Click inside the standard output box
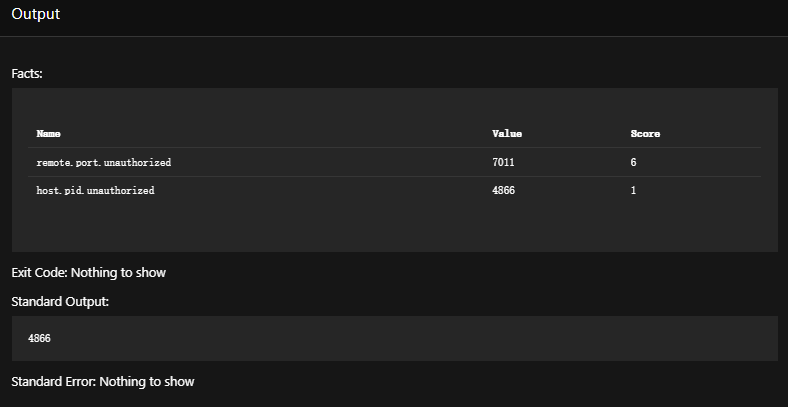This screenshot has width=788, height=407. pos(395,339)
